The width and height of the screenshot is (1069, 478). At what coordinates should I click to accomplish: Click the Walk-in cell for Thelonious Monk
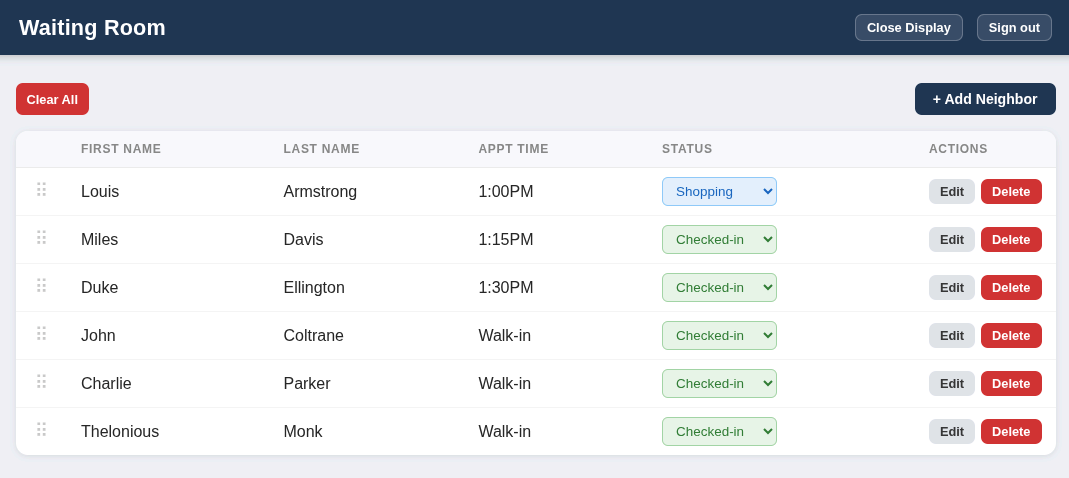(505, 432)
